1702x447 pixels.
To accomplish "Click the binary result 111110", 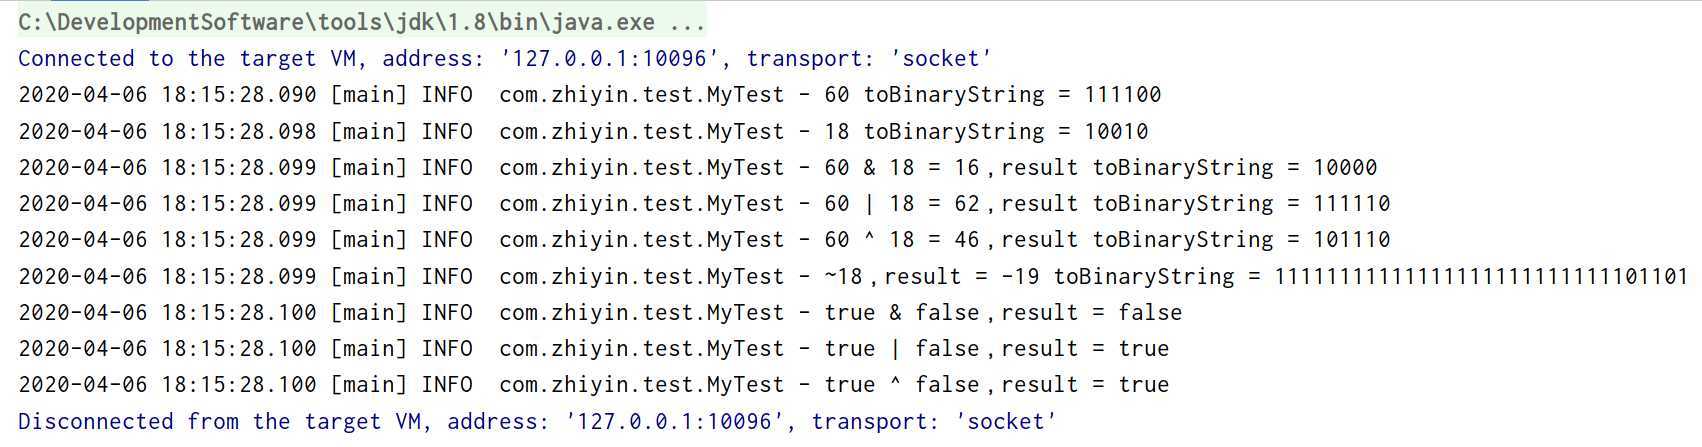I will tap(1352, 204).
